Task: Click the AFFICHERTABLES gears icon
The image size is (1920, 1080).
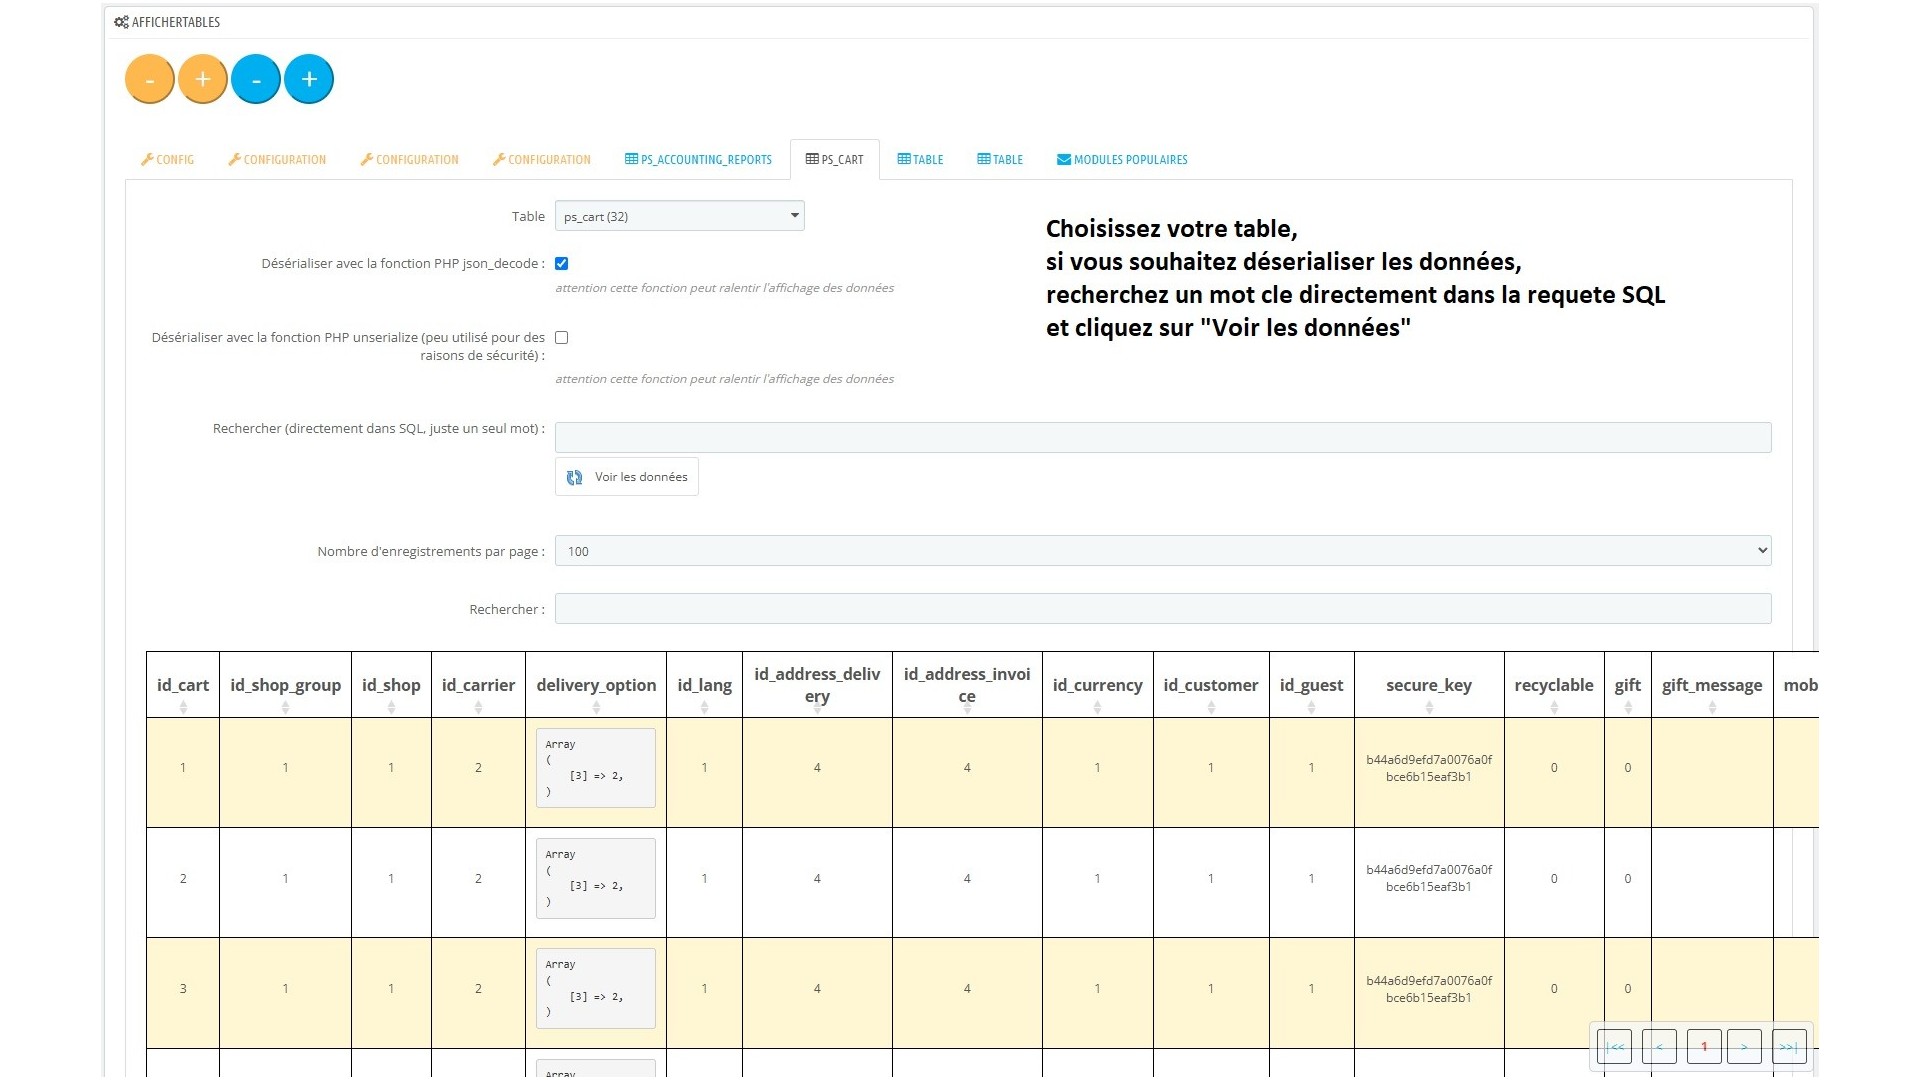Action: coord(121,22)
